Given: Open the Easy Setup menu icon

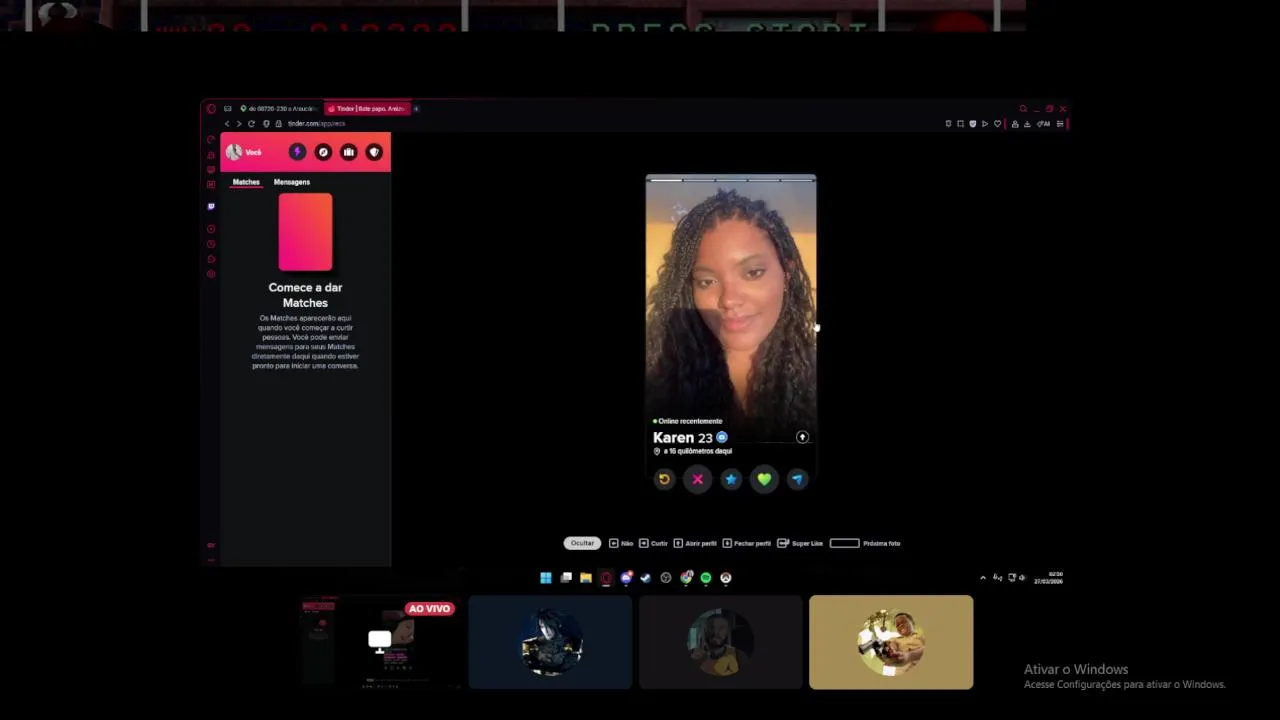Looking at the screenshot, I should click(1060, 124).
